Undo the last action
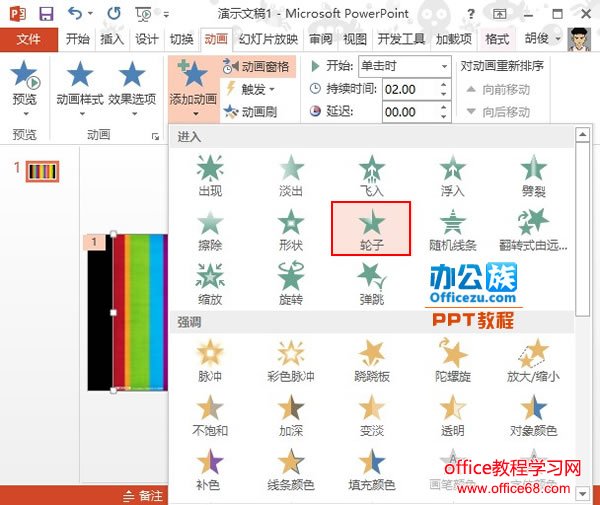 click(75, 14)
